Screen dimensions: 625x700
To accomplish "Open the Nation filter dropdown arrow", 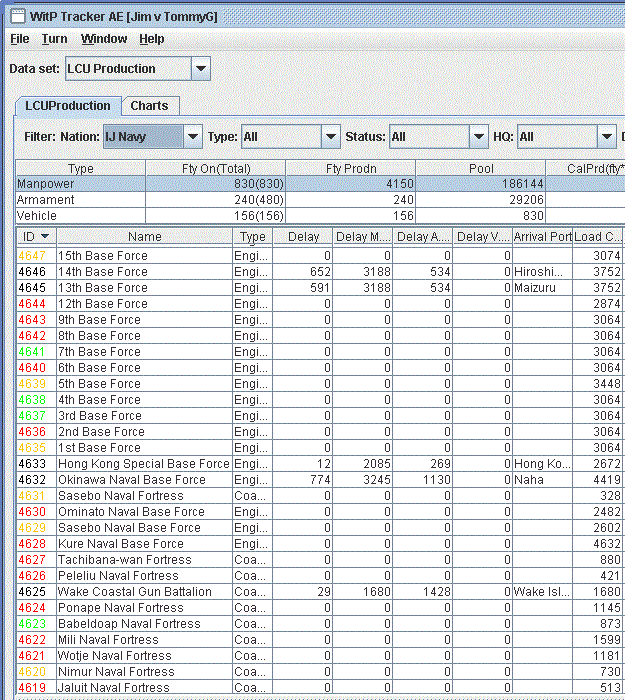I will click(x=193, y=137).
